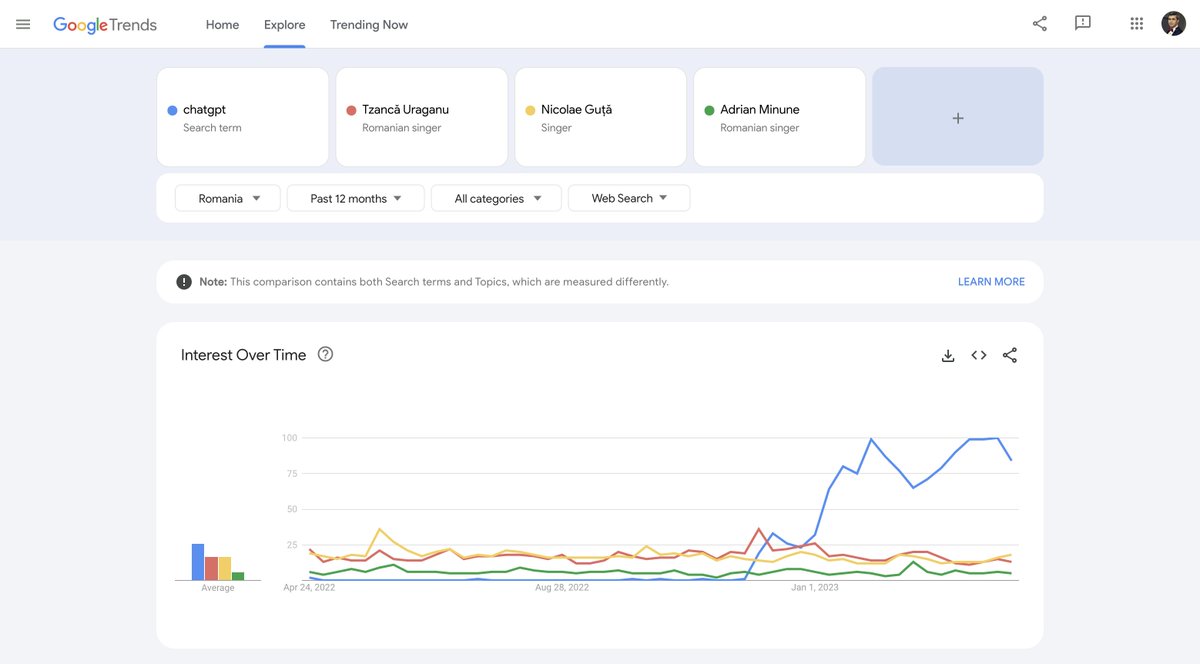Open the Google apps grid
Image resolution: width=1200 pixels, height=664 pixels.
(1137, 24)
